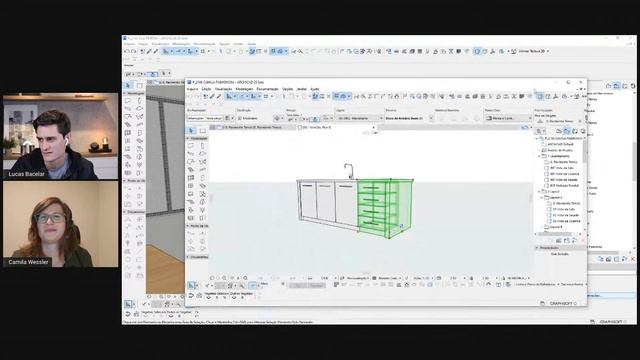Open Edição menu in front window
This screenshot has height=360, width=640.
pyautogui.click(x=206, y=89)
